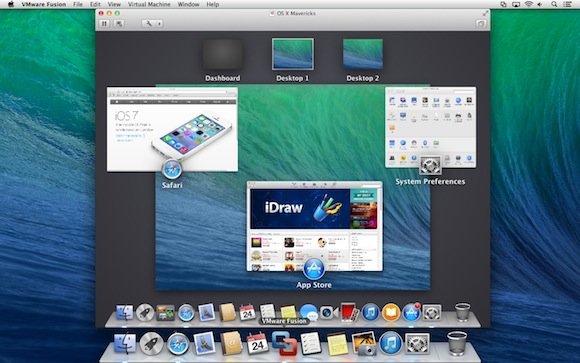Open the AirPlay display menu bar icon
The width and height of the screenshot is (580, 363).
click(516, 4)
